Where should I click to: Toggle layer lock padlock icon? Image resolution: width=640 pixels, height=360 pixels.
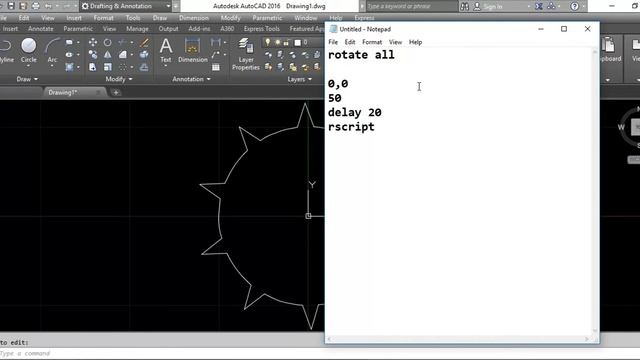pos(287,42)
